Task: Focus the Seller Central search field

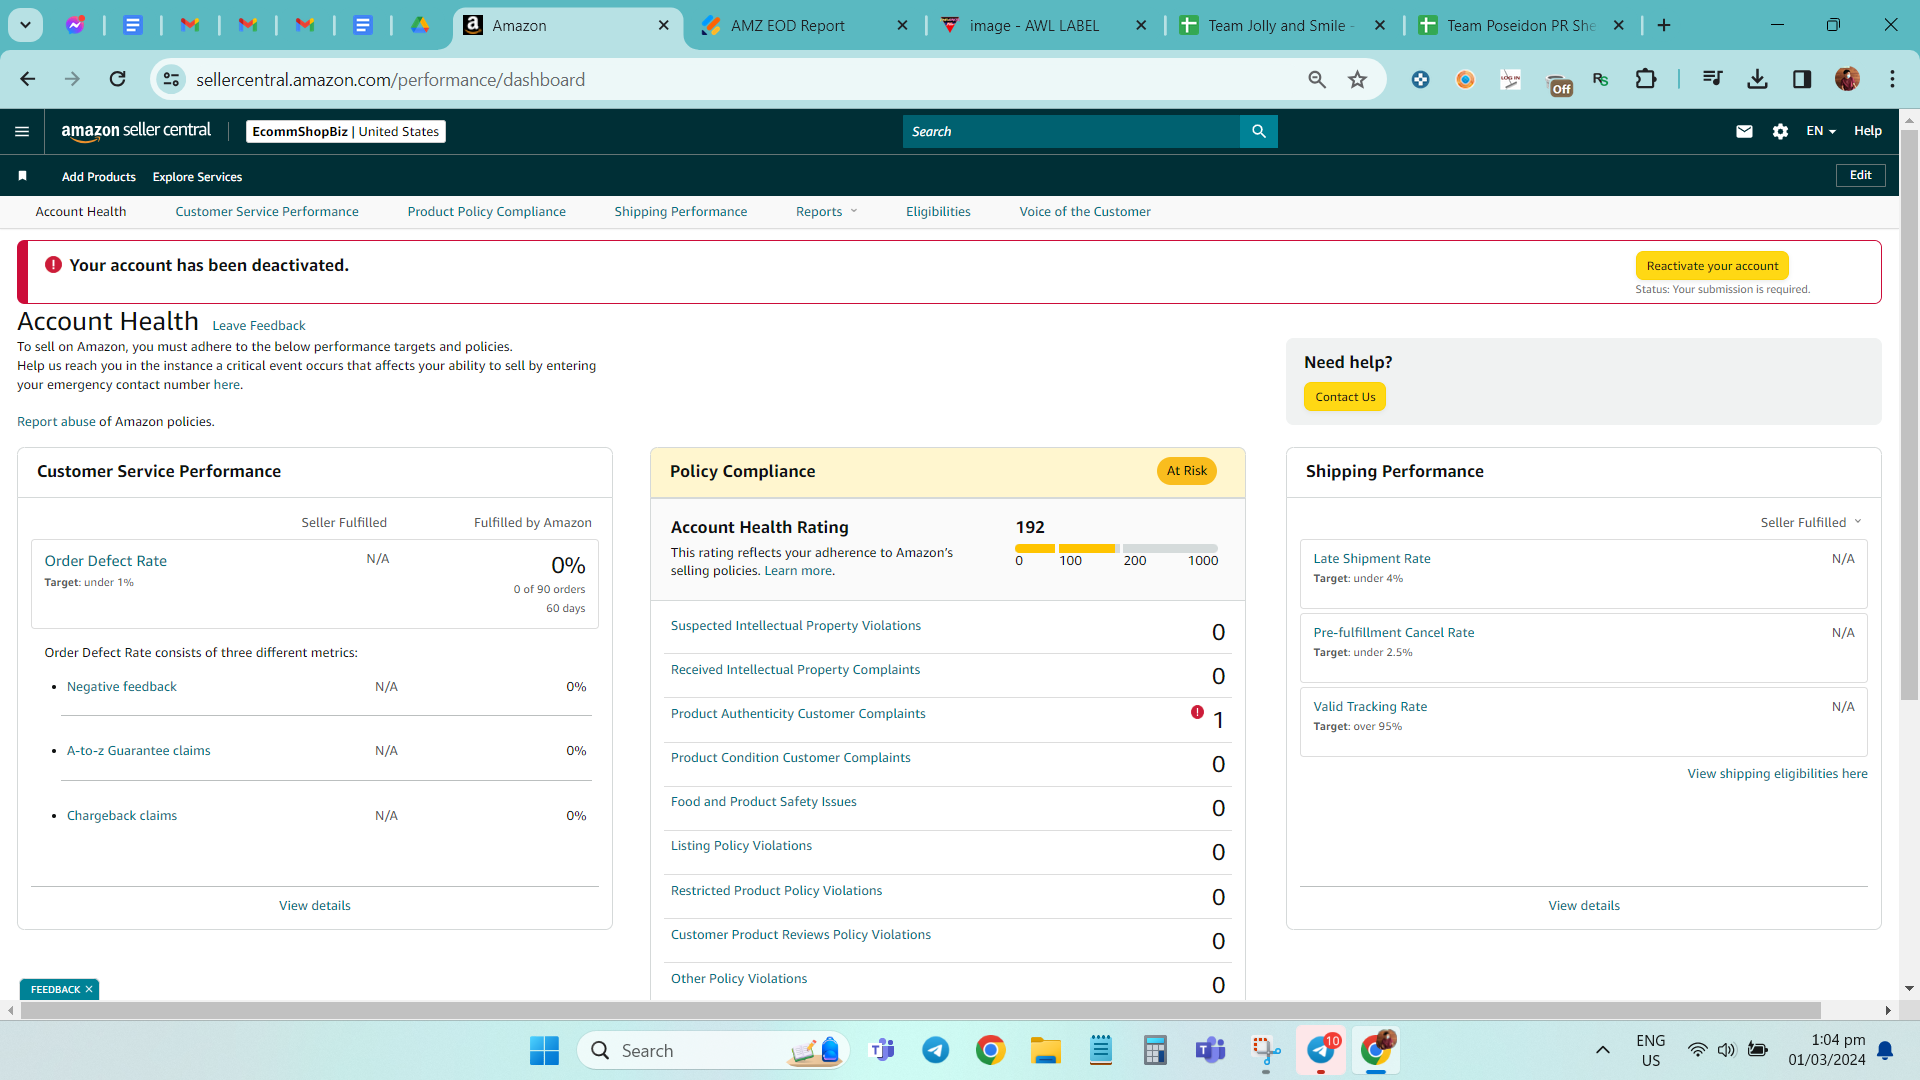Action: coord(1071,131)
